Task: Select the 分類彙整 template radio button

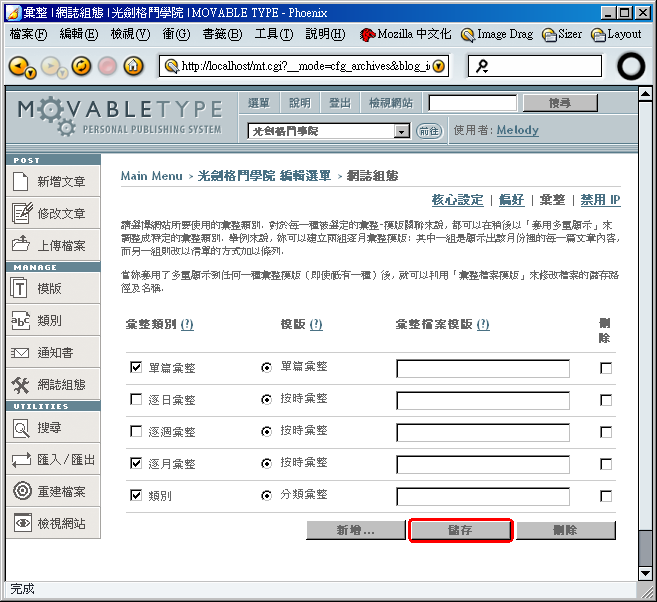Action: click(266, 496)
